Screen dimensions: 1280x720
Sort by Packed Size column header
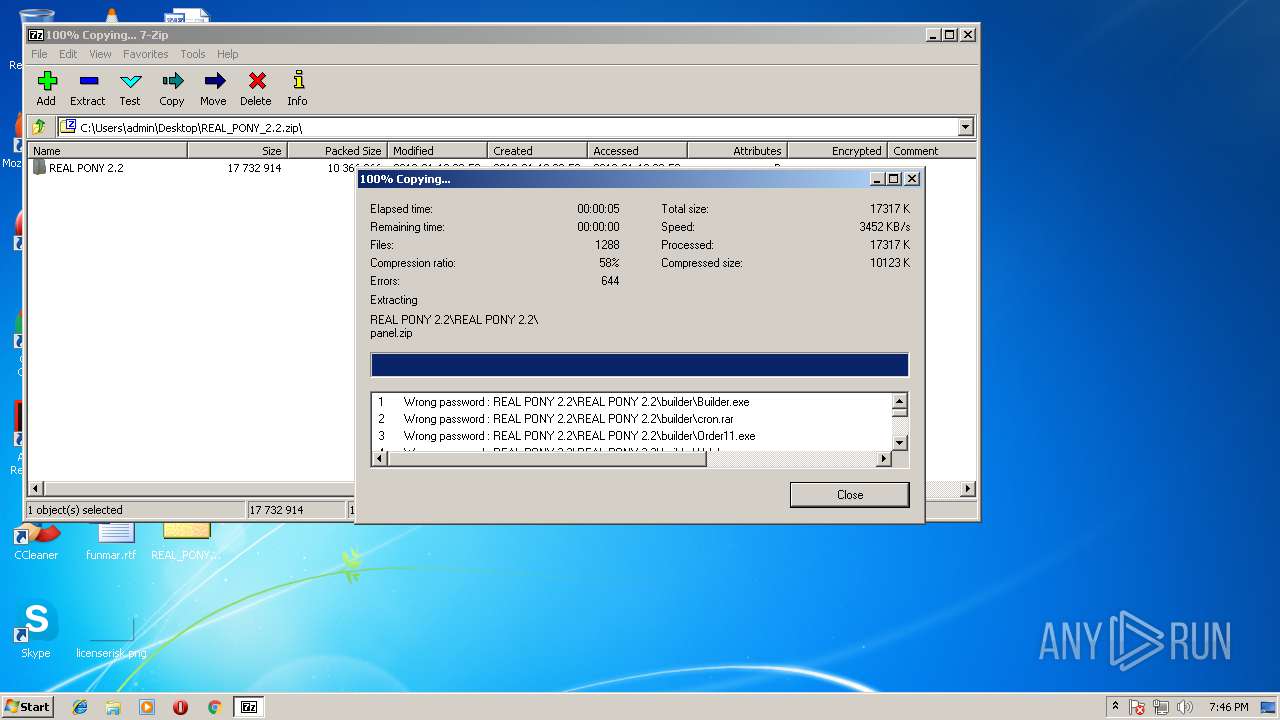[x=337, y=151]
